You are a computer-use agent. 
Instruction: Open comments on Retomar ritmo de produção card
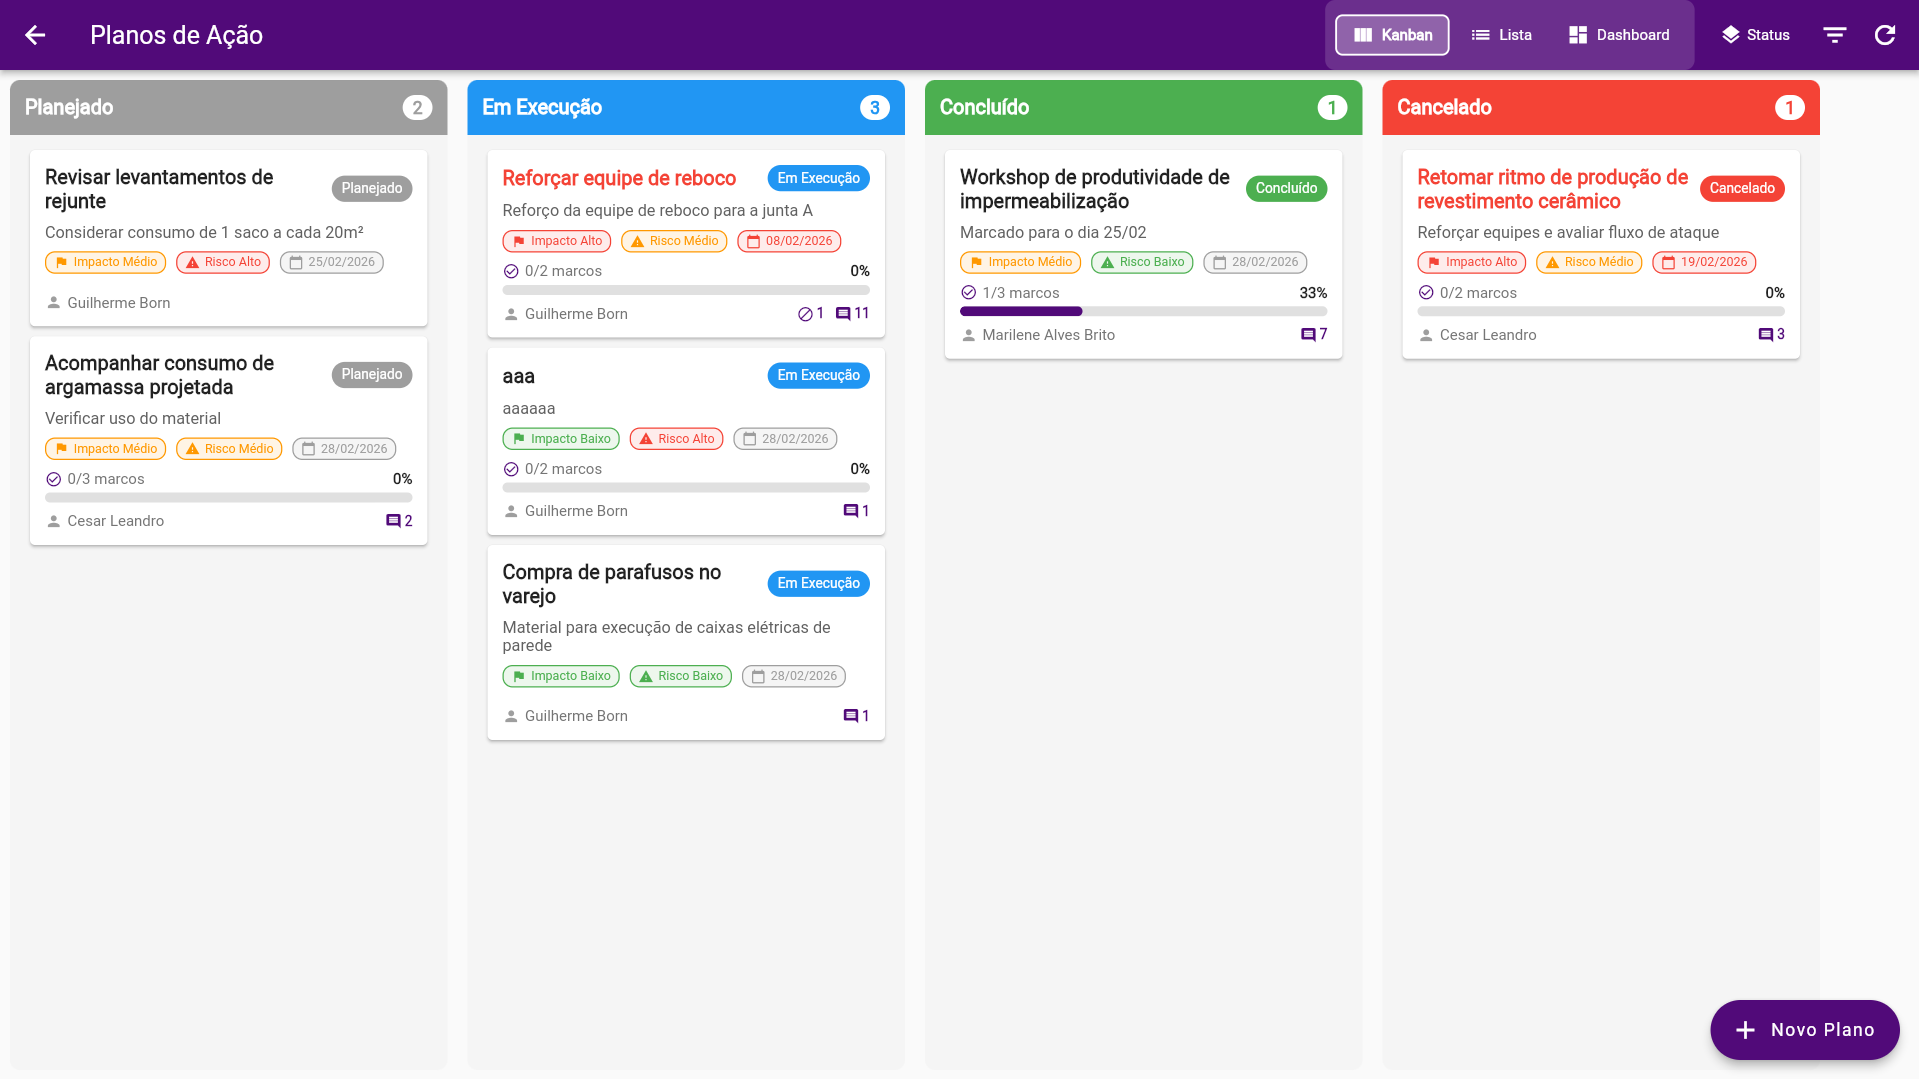(1770, 335)
